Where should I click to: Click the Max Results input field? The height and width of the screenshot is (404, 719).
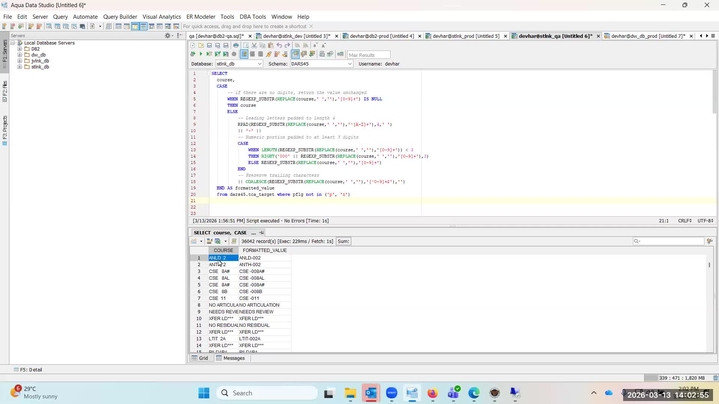click(368, 54)
